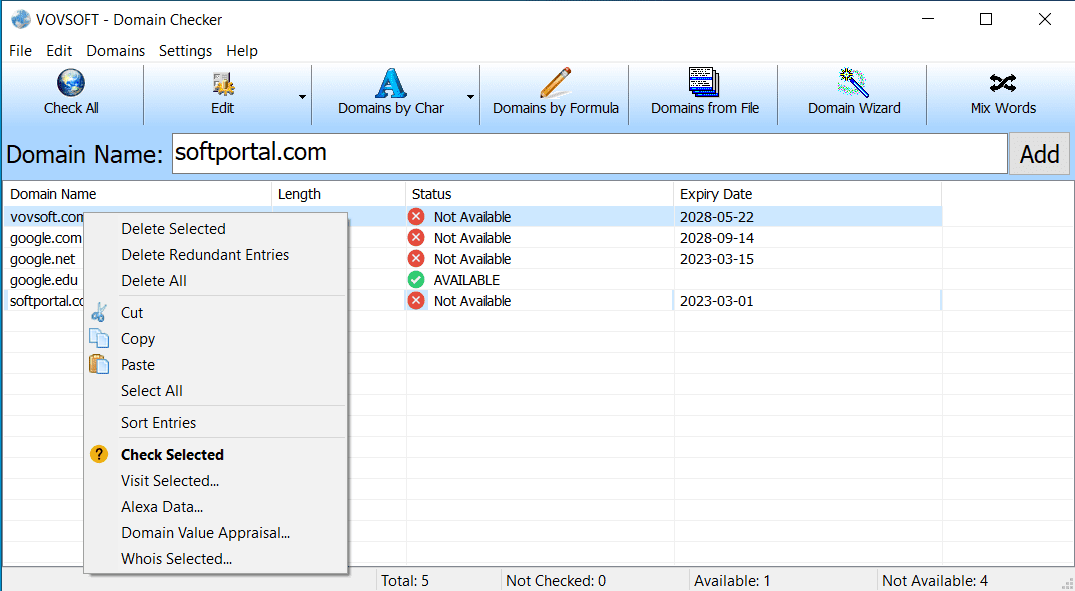Click Available: 1 in status bar
The width and height of the screenshot is (1075, 591).
(x=732, y=581)
